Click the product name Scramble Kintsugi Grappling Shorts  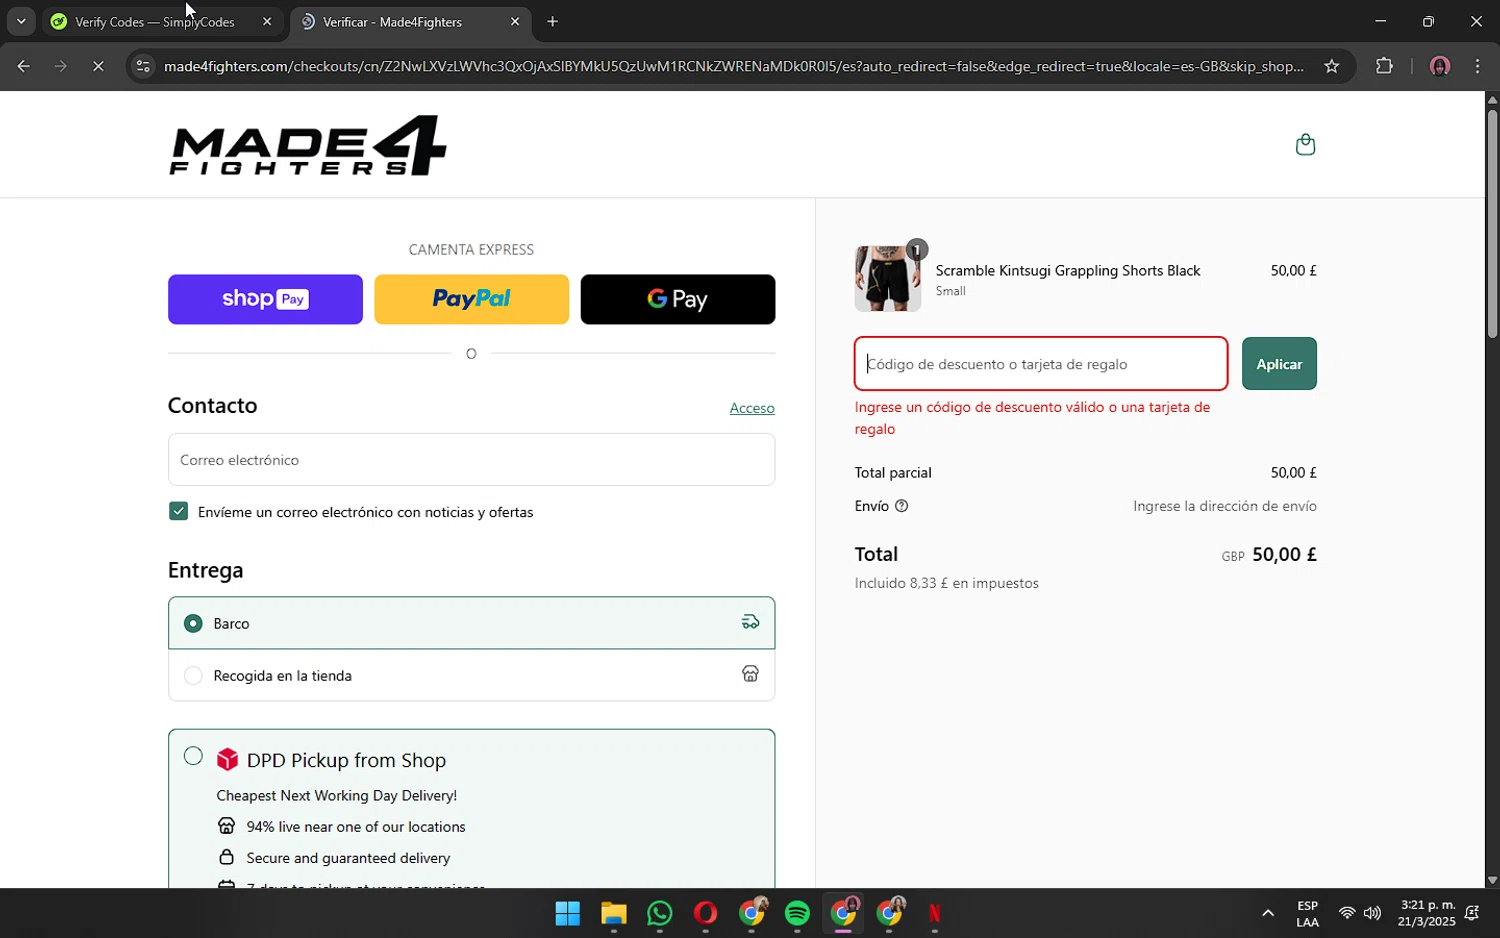click(x=1067, y=270)
